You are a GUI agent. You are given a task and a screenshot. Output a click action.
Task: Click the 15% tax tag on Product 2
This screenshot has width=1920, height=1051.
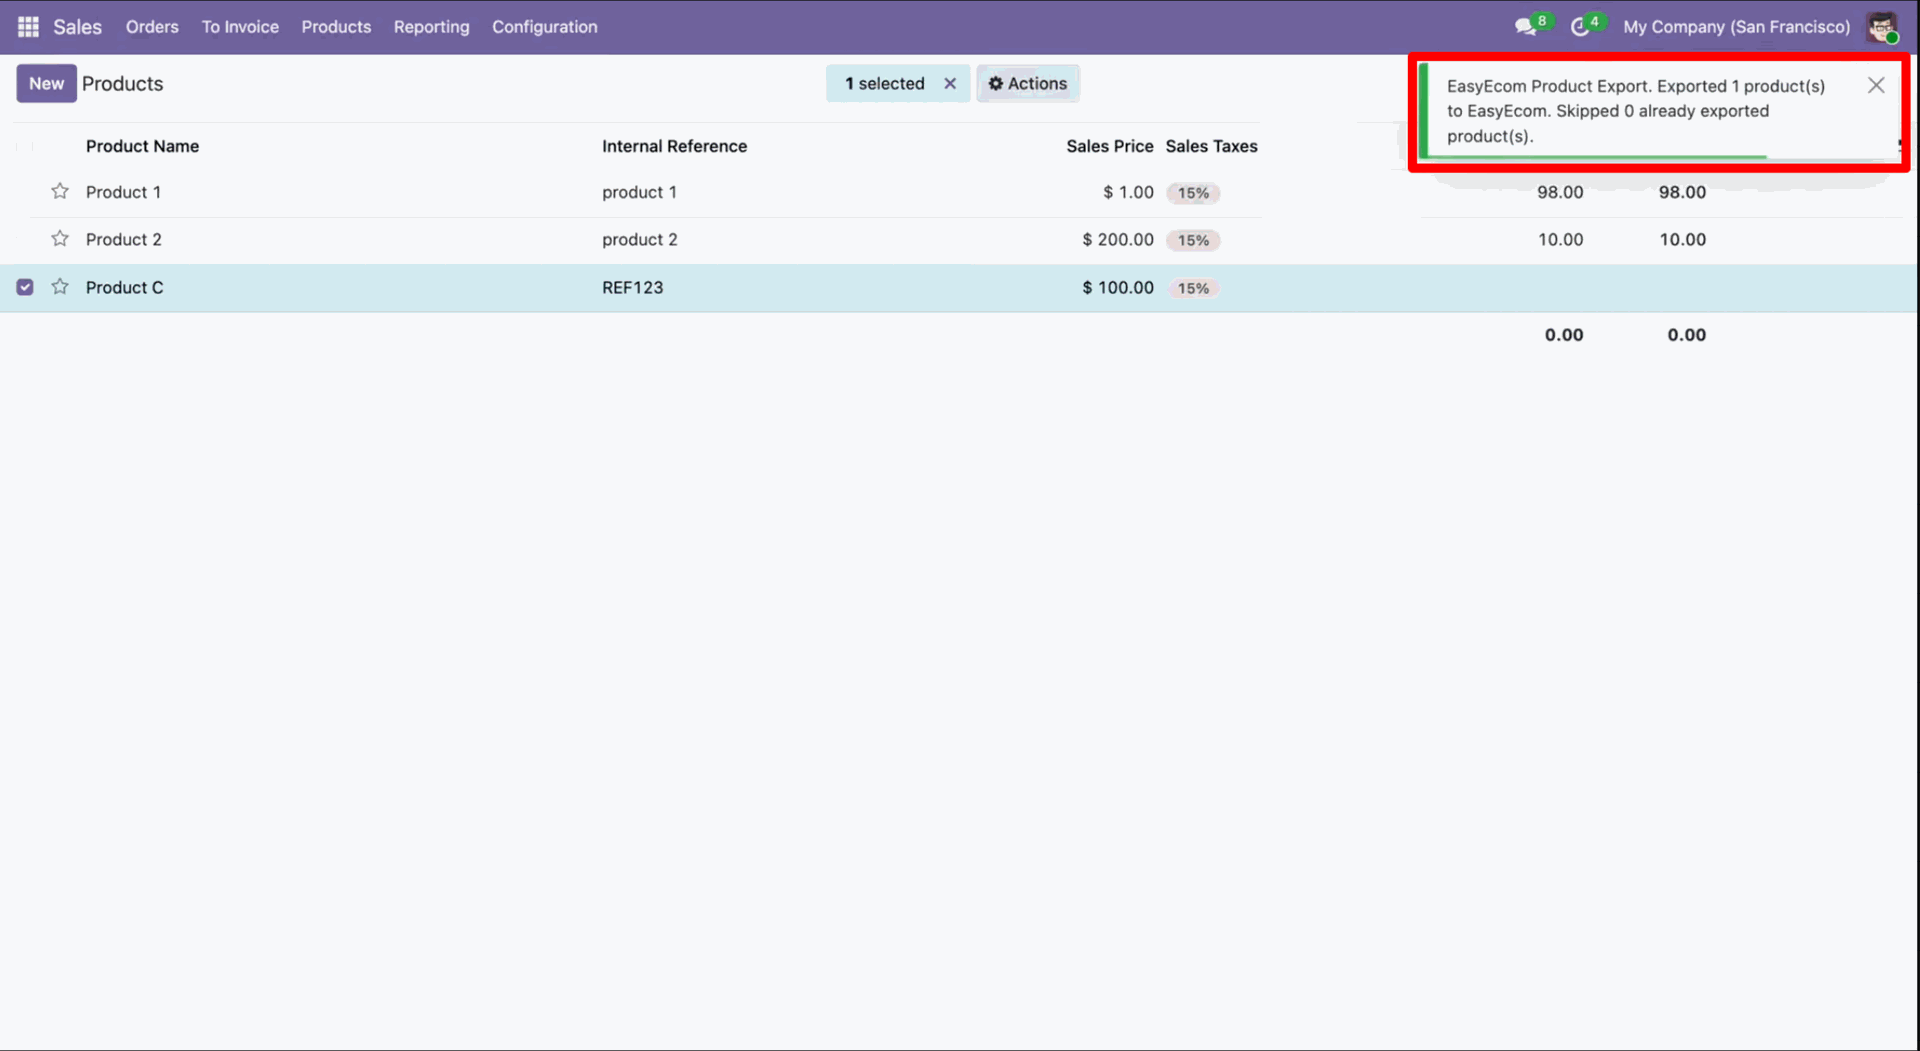(x=1193, y=241)
